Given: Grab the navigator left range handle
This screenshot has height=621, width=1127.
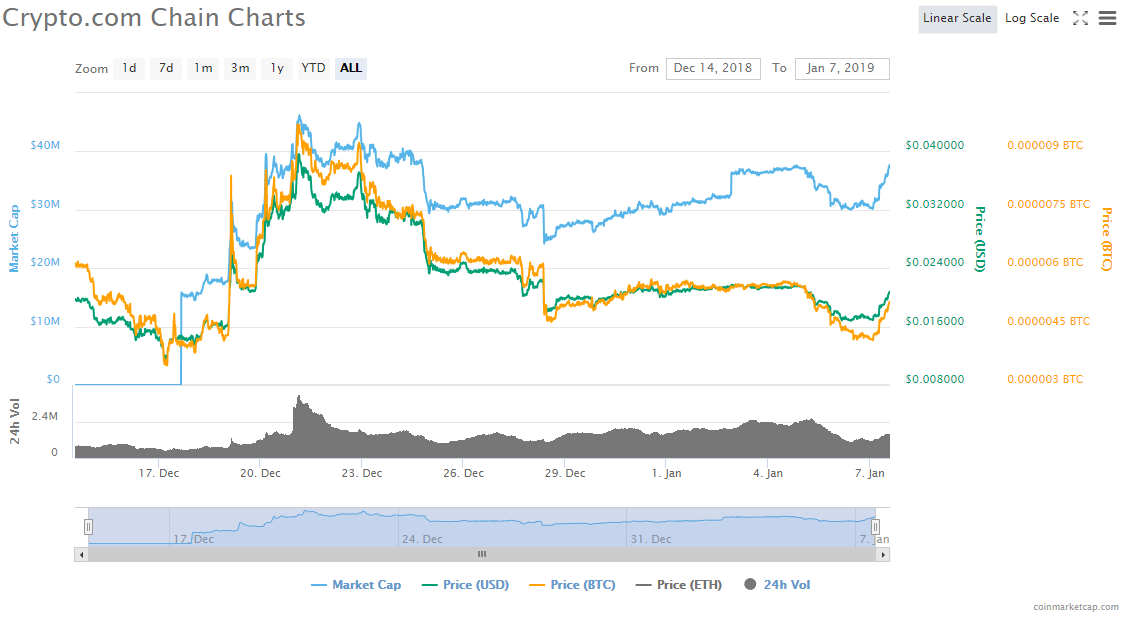Looking at the screenshot, I should [88, 527].
